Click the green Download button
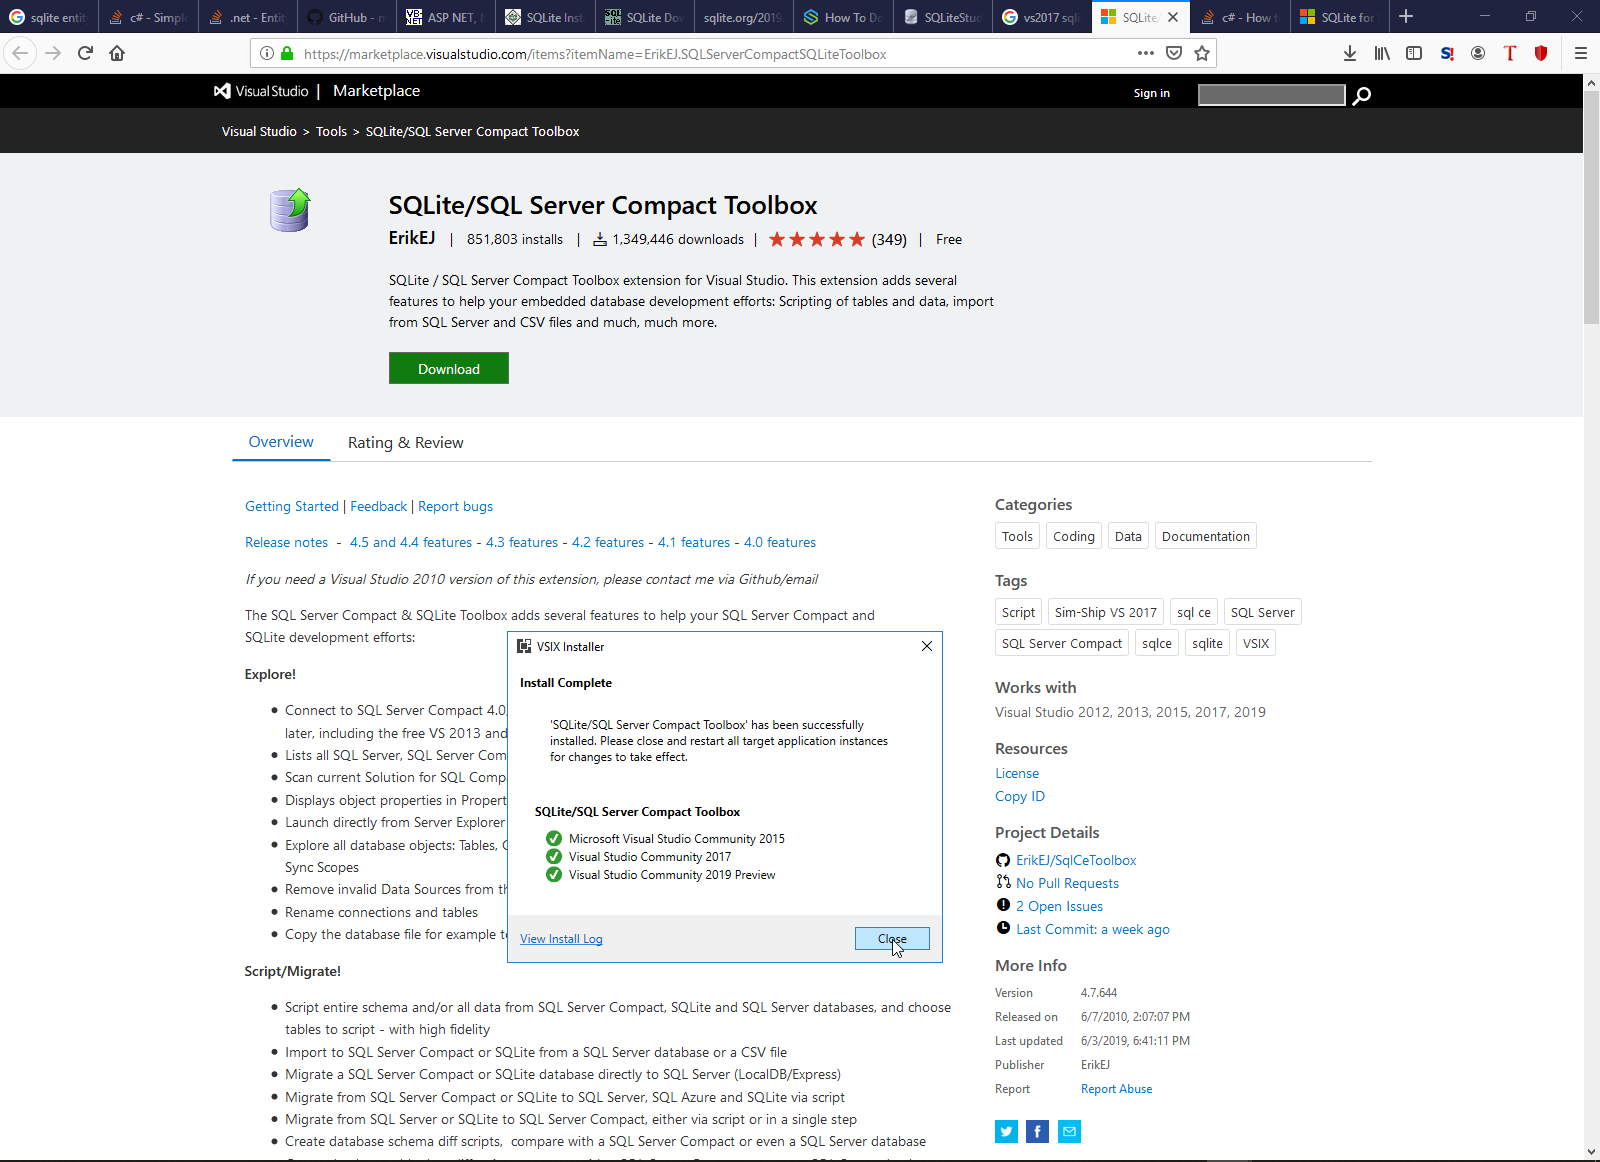This screenshot has height=1162, width=1600. [449, 368]
